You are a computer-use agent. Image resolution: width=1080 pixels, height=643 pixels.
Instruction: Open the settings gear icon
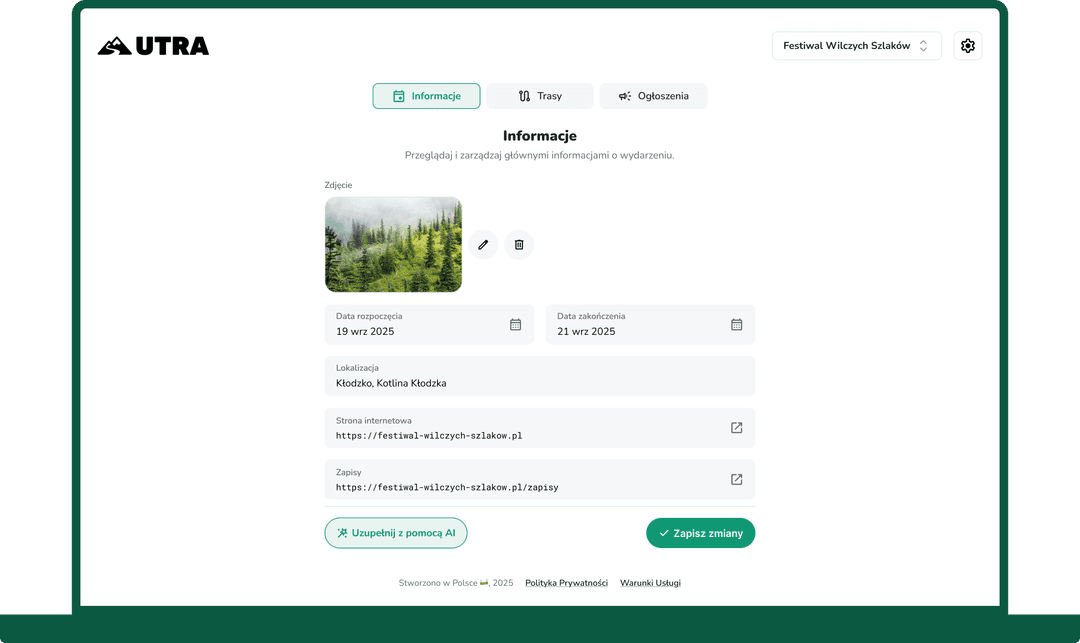(967, 45)
